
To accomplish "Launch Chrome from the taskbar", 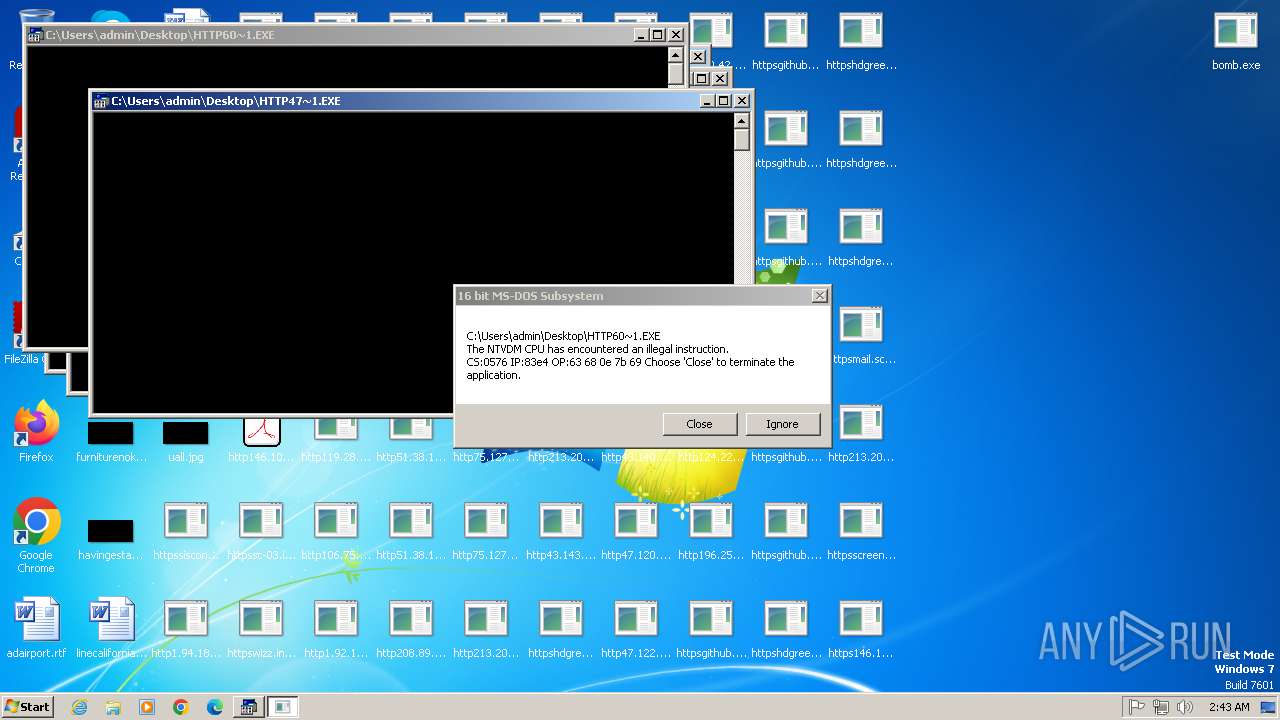I will coord(181,707).
